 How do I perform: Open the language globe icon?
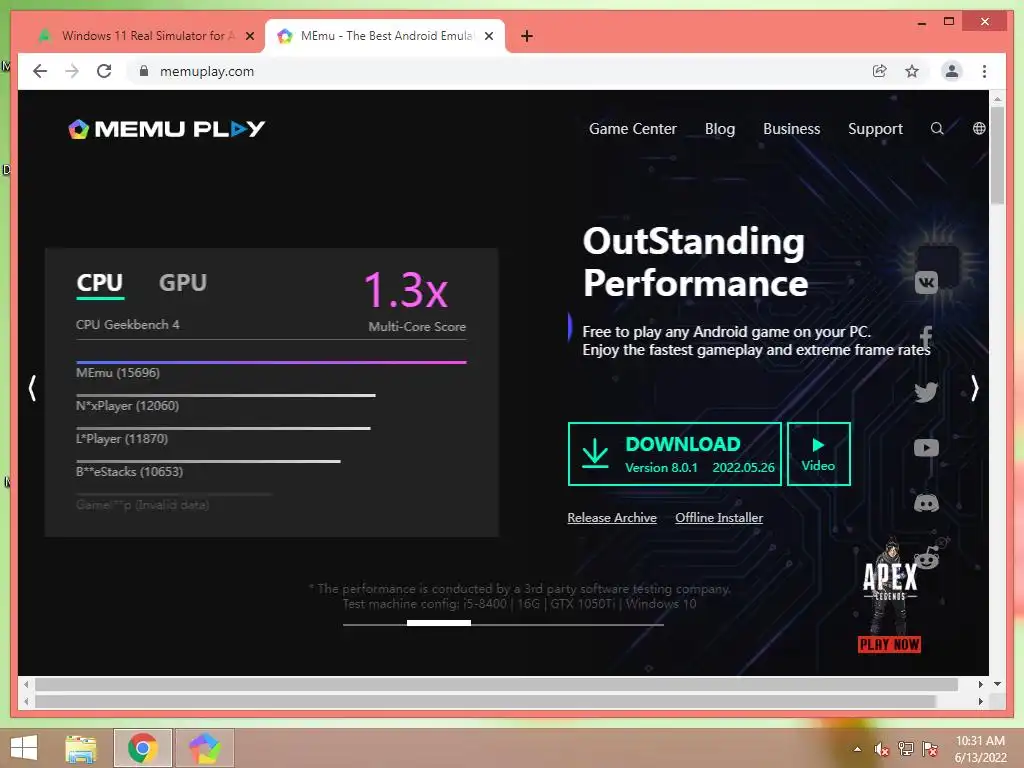point(979,129)
